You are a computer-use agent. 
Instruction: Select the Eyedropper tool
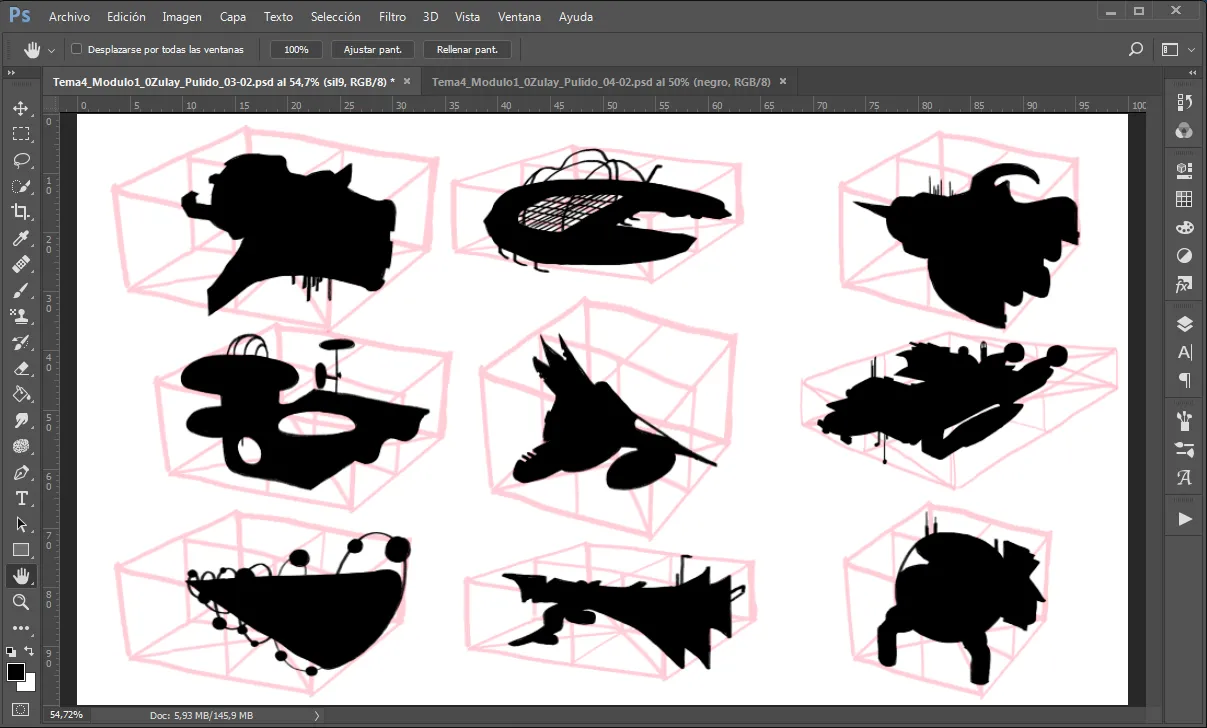point(21,238)
